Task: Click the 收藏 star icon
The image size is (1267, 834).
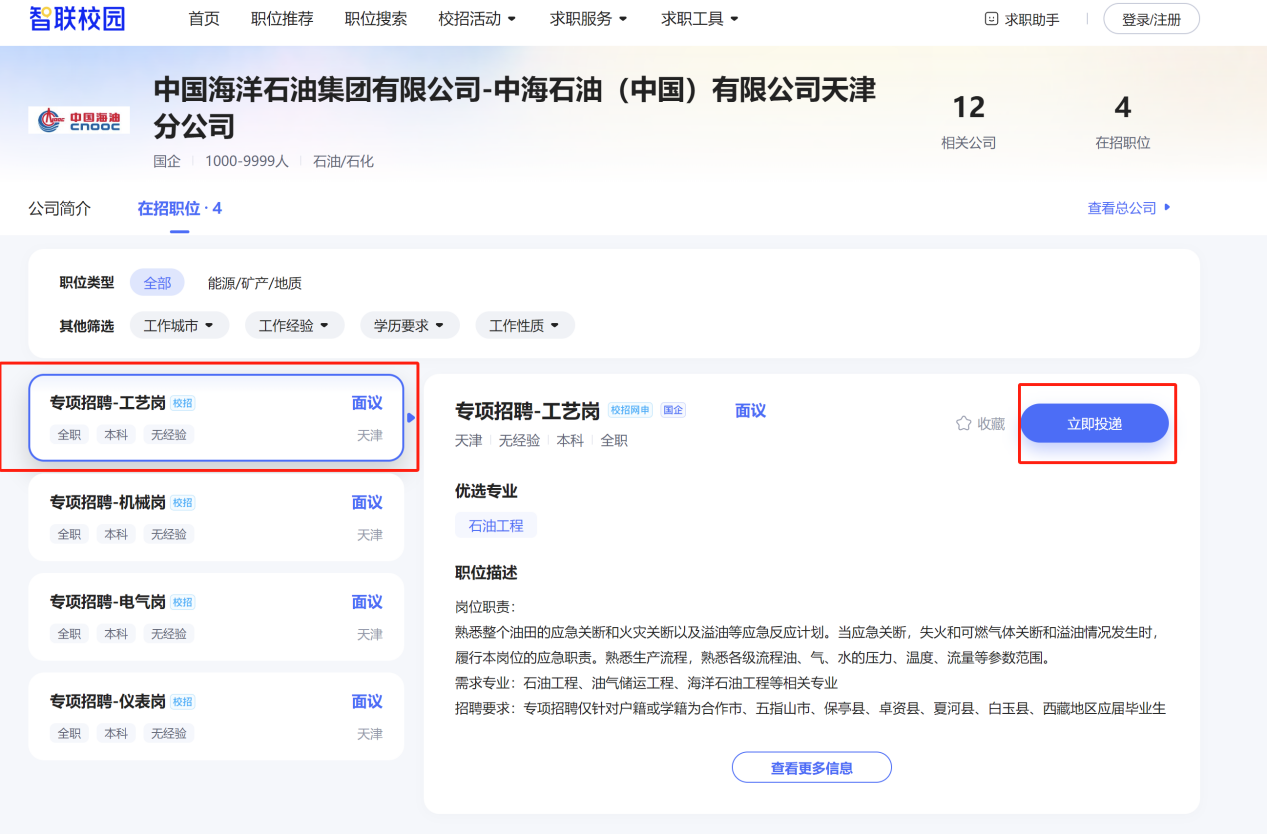Action: pos(964,423)
